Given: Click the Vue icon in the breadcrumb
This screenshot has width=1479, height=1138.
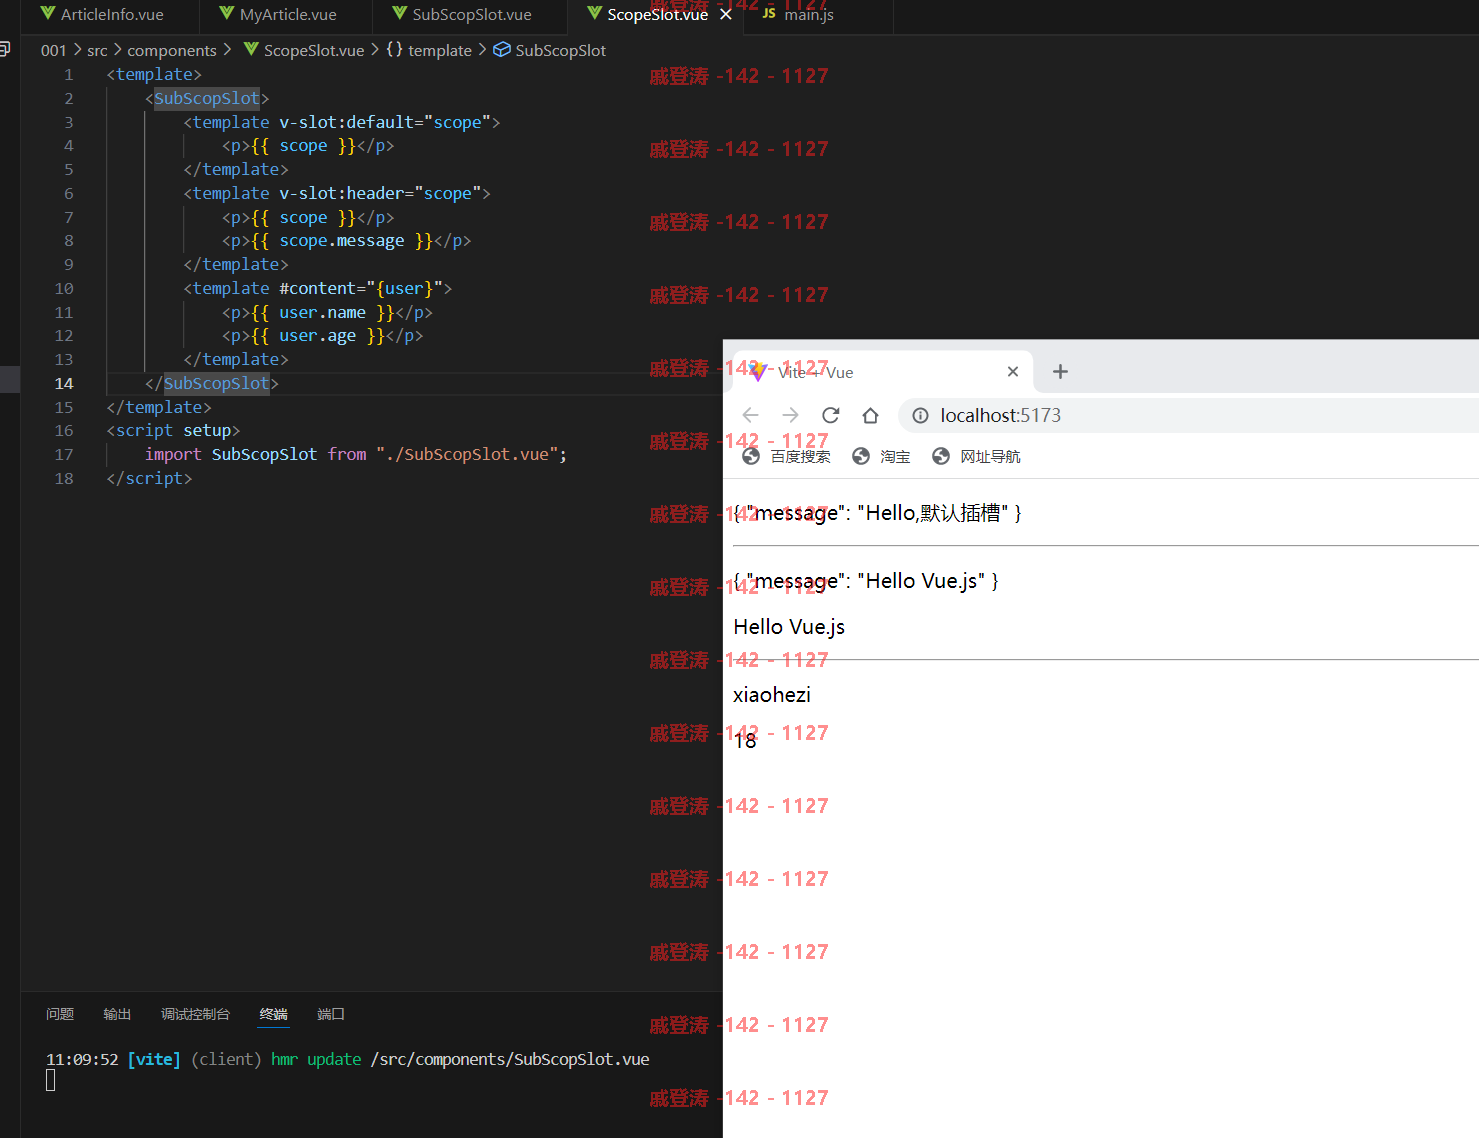Looking at the screenshot, I should pos(251,49).
